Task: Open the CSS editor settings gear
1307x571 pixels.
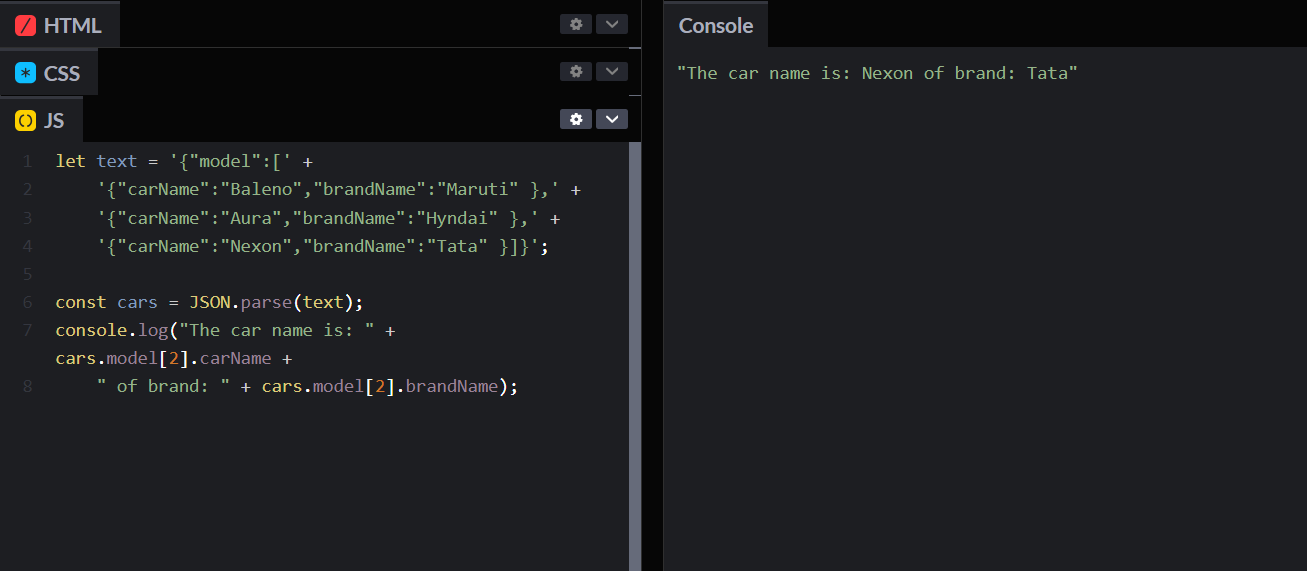Action: [x=576, y=71]
